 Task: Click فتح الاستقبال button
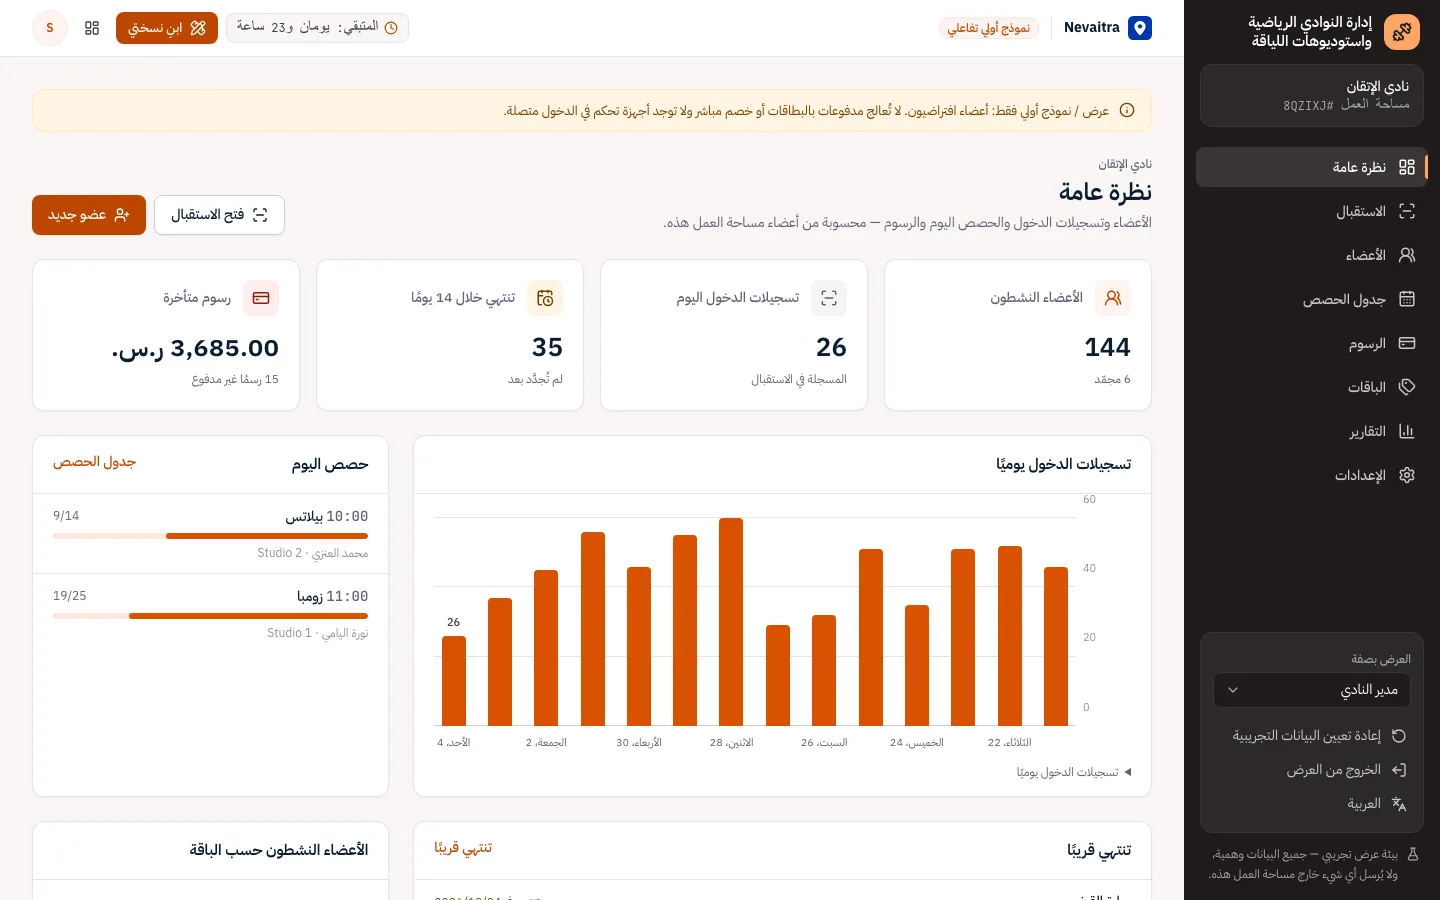(219, 215)
